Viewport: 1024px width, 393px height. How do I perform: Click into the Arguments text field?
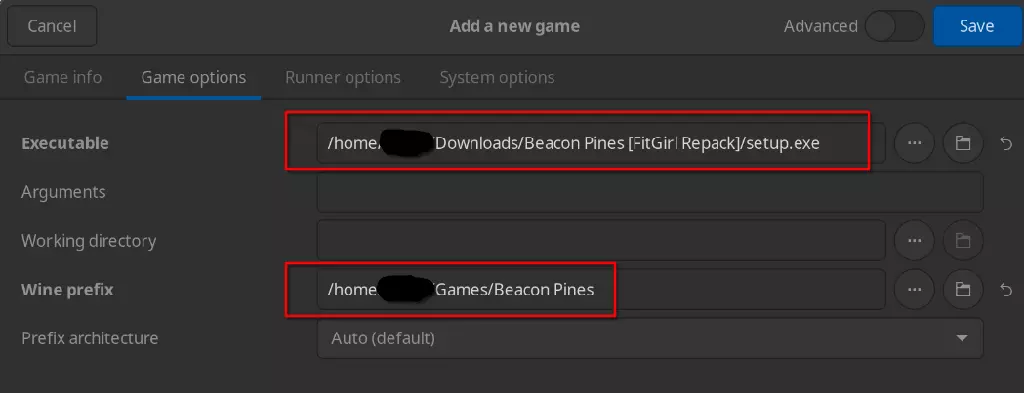[x=650, y=192]
